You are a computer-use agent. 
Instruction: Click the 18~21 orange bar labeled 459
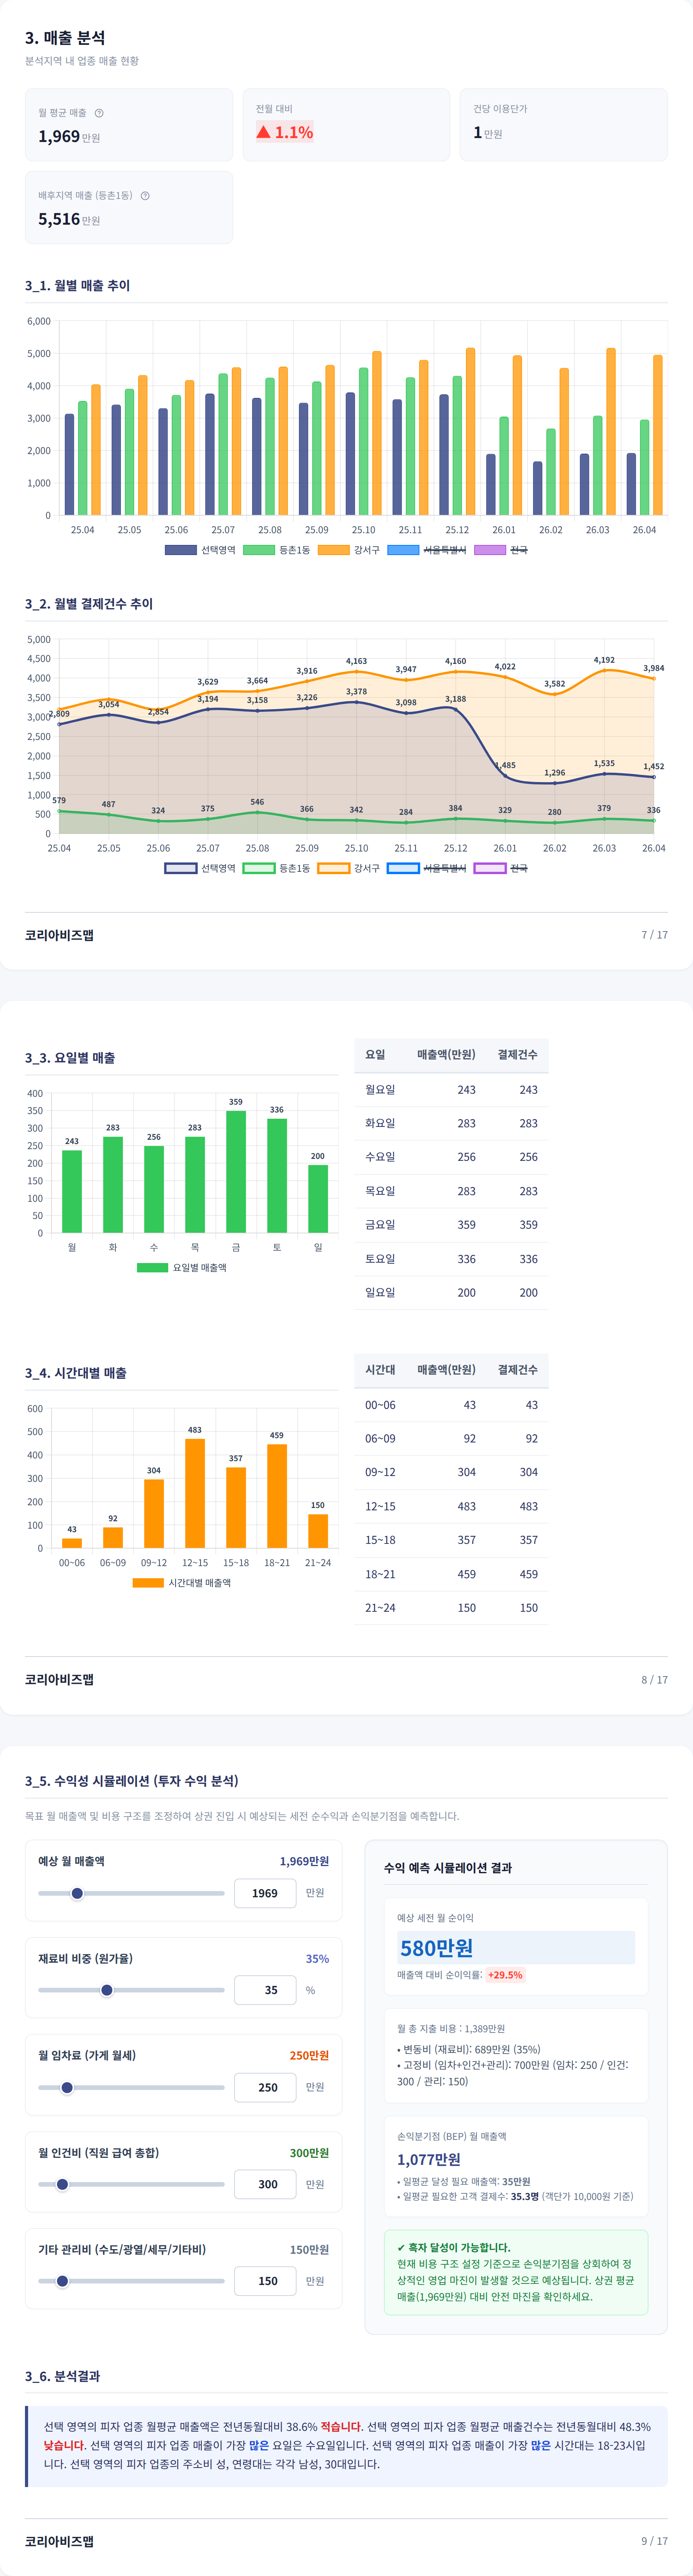[277, 1496]
